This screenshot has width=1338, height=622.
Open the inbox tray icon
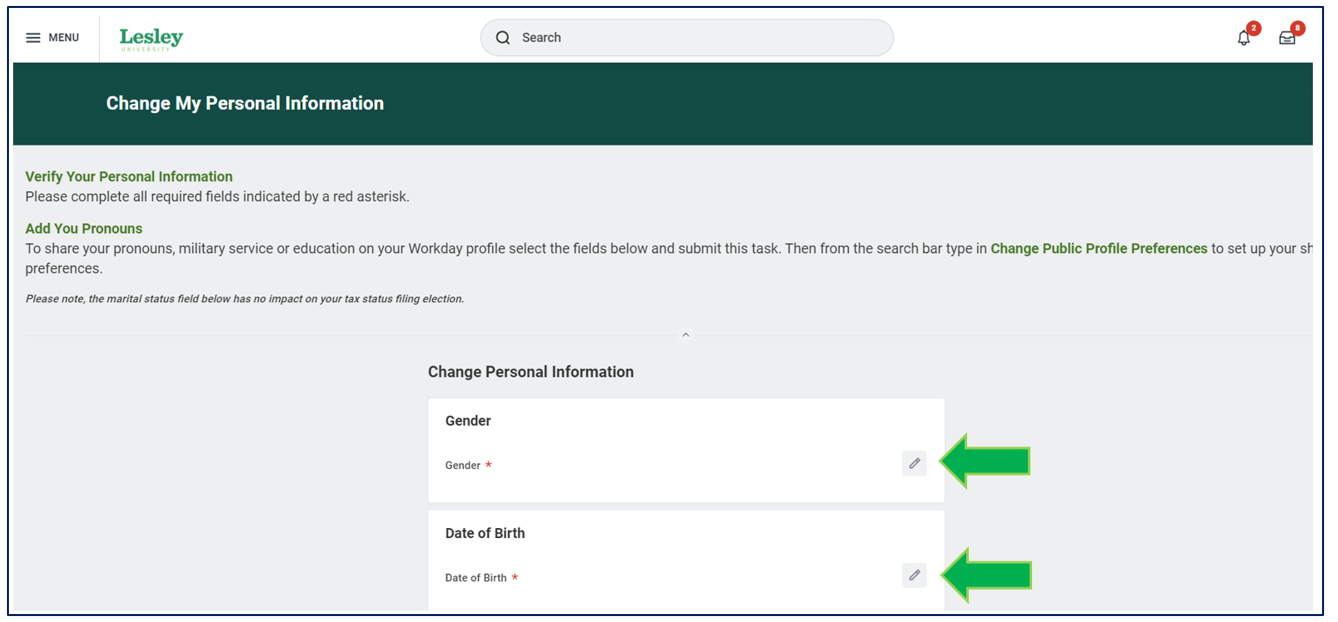click(x=1287, y=38)
